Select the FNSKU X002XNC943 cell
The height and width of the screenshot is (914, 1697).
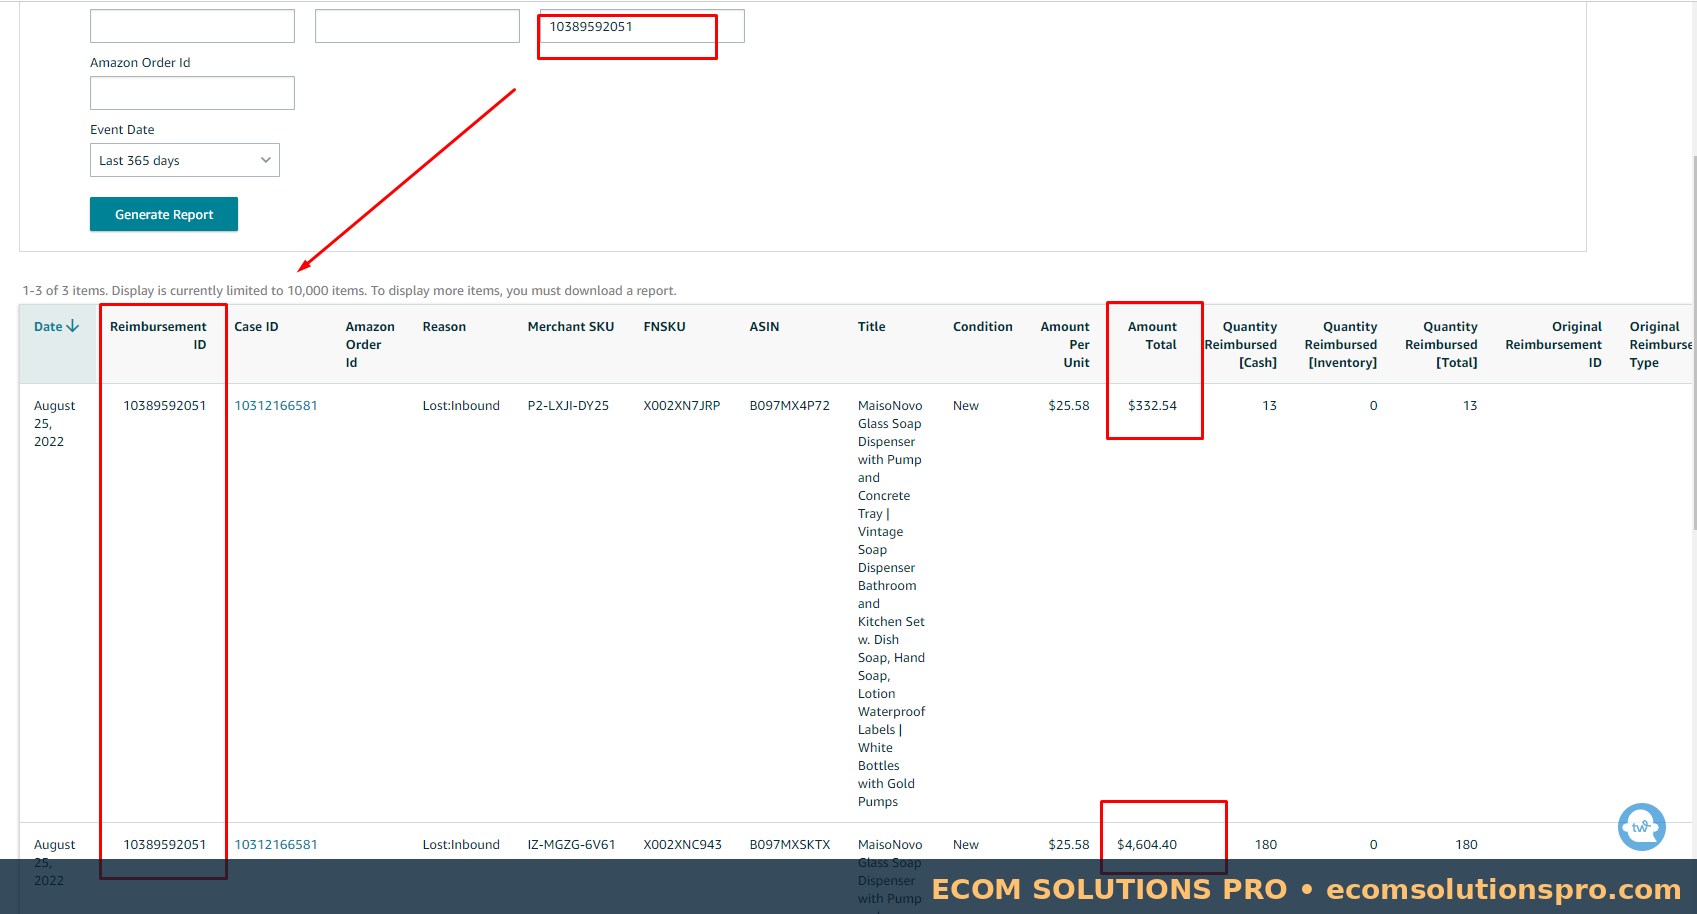[x=682, y=844]
